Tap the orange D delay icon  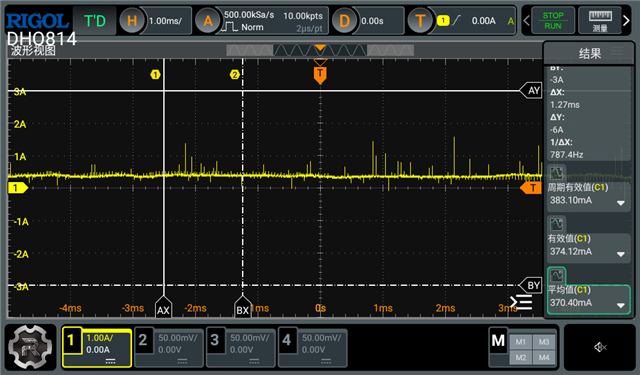(x=344, y=20)
